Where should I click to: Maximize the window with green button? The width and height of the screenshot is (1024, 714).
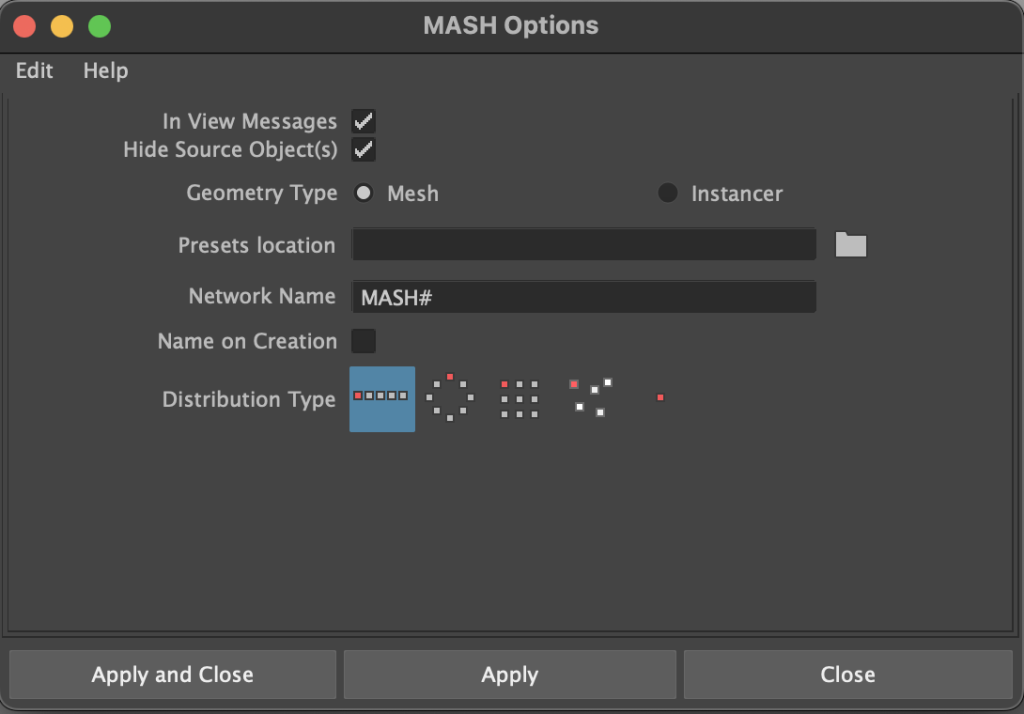(100, 26)
